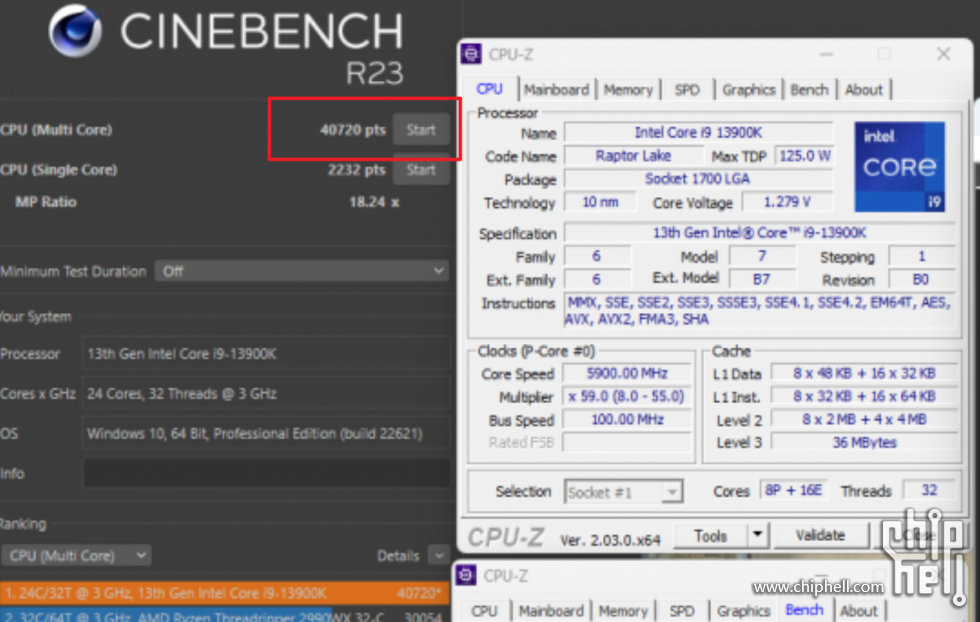This screenshot has height=622, width=980.
Task: Click the MP Ratio value 18.24 x
Action: (x=374, y=202)
